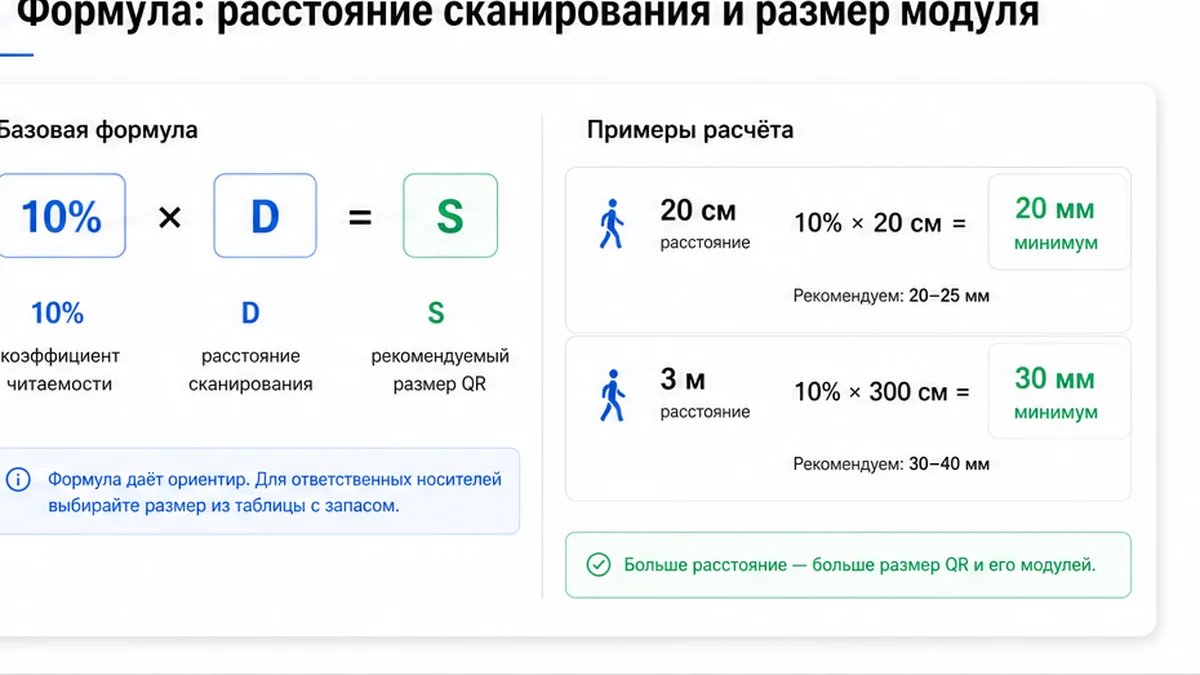The height and width of the screenshot is (675, 1200).
Task: Select the large D formula box
Action: pos(265,216)
